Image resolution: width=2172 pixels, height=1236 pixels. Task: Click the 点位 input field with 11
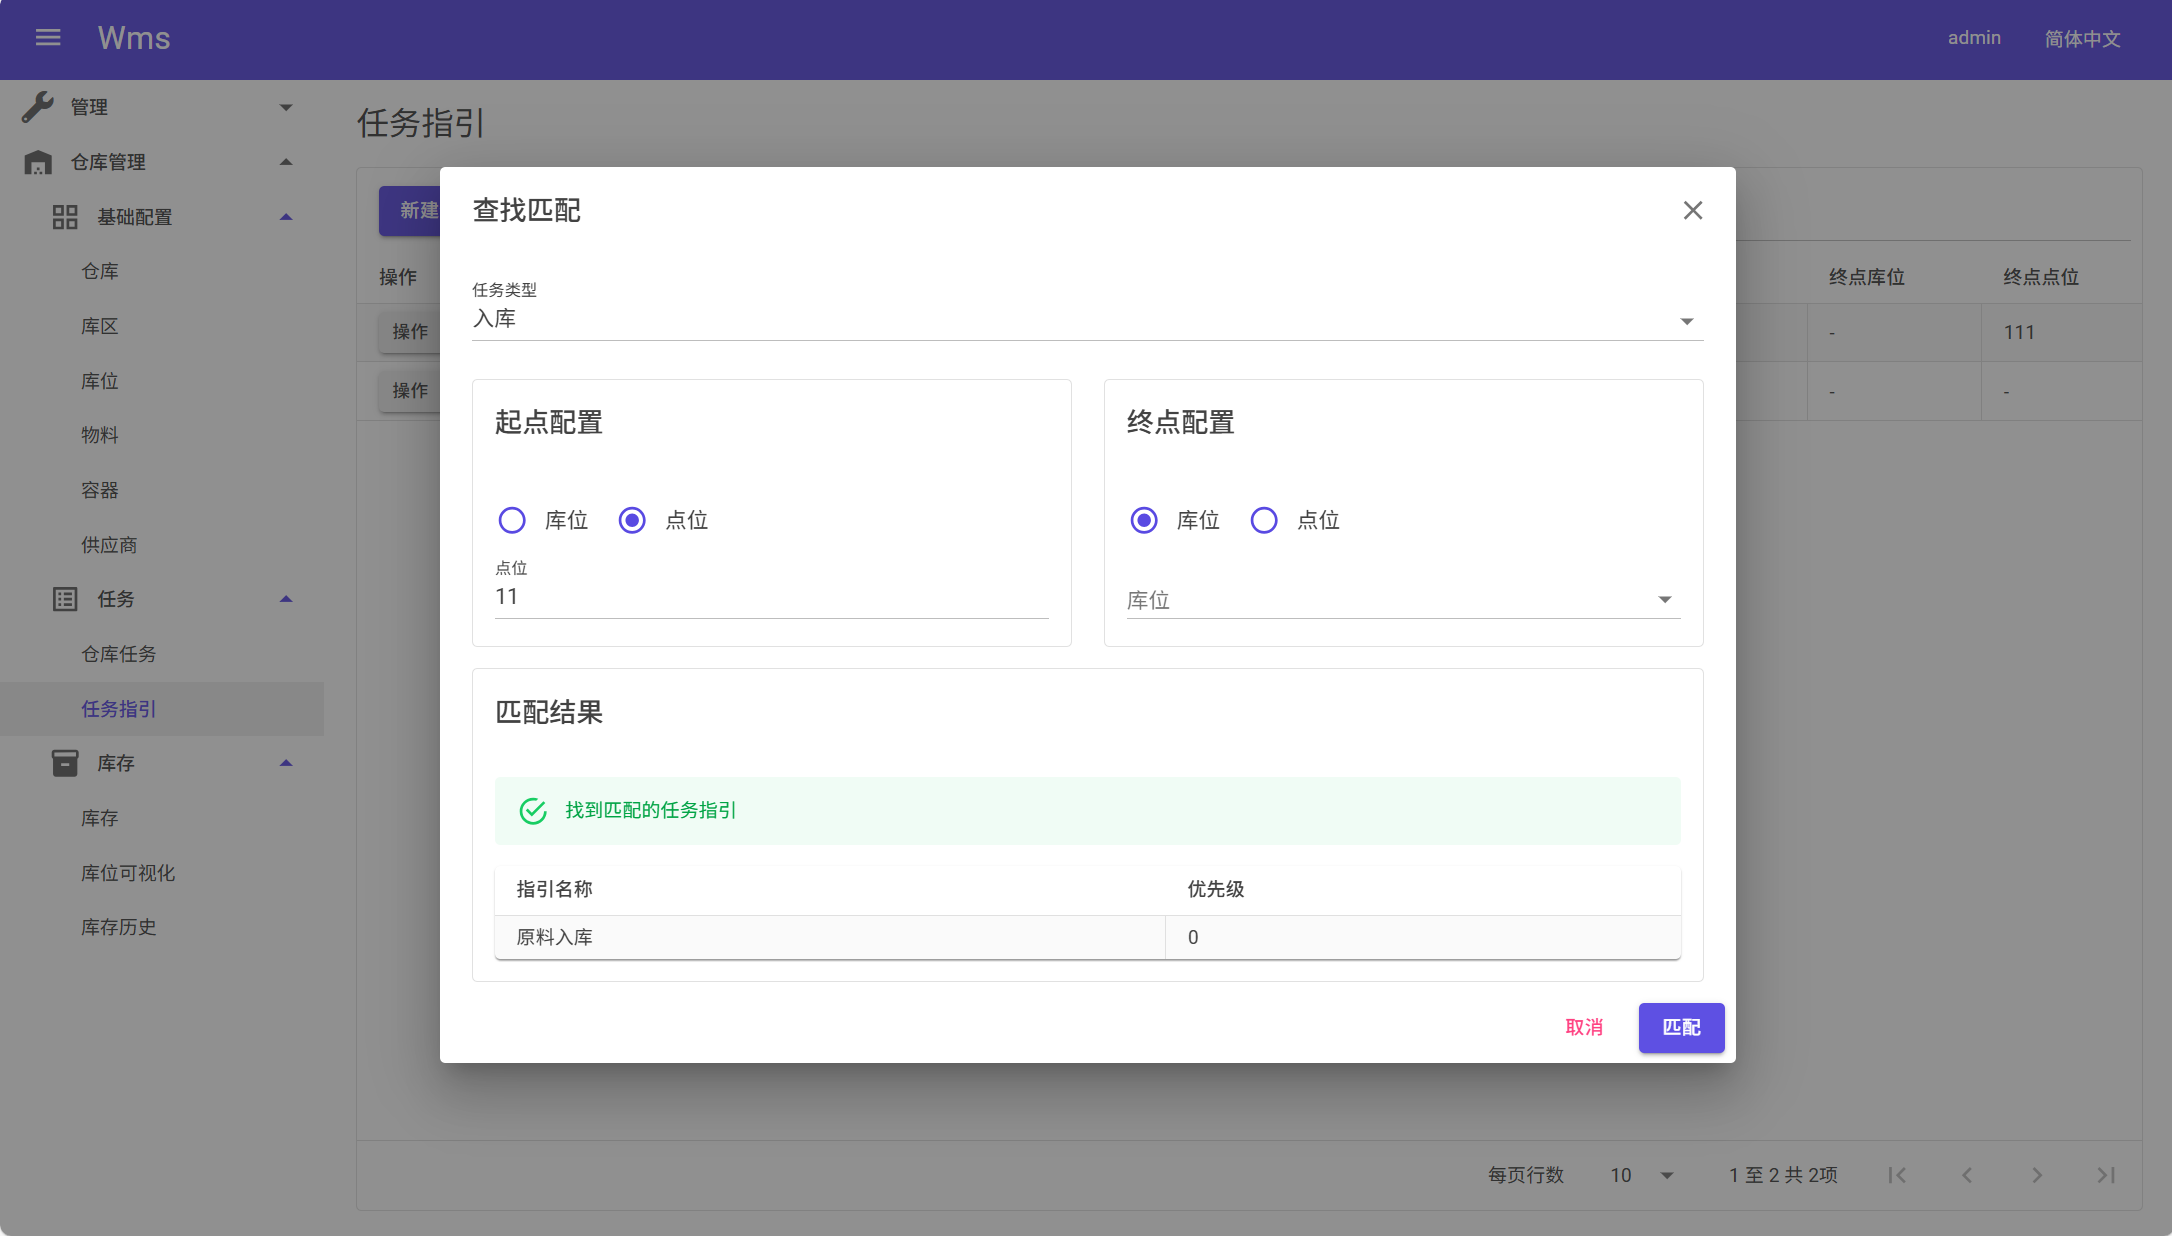(x=772, y=597)
